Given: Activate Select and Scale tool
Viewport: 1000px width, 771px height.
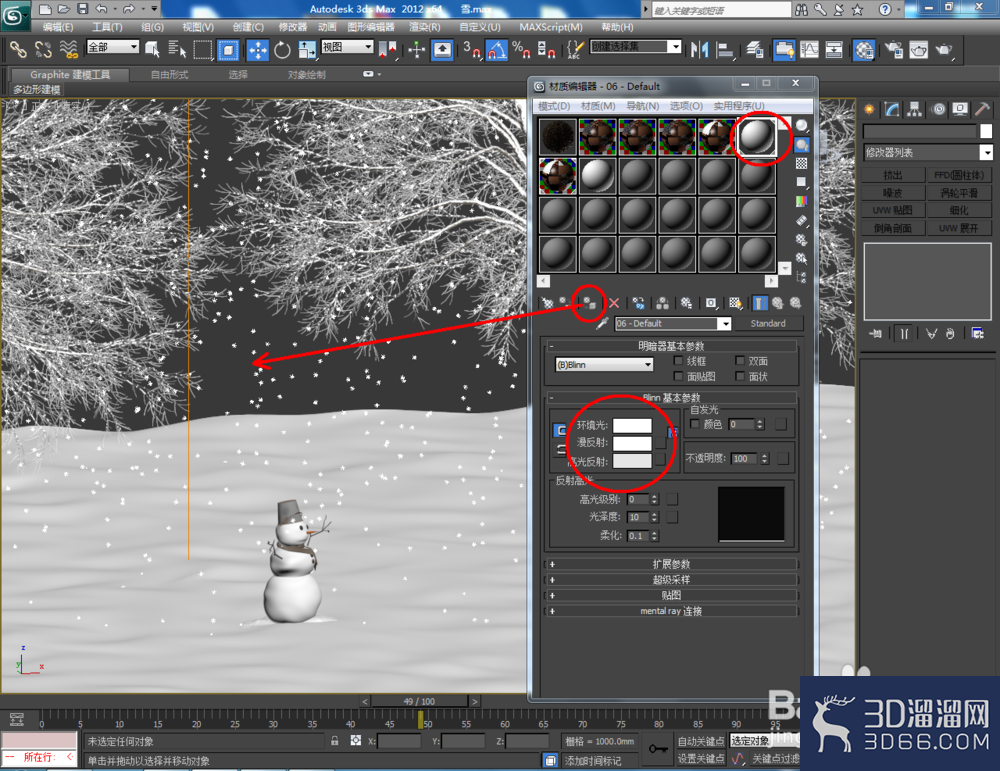Looking at the screenshot, I should tap(307, 49).
